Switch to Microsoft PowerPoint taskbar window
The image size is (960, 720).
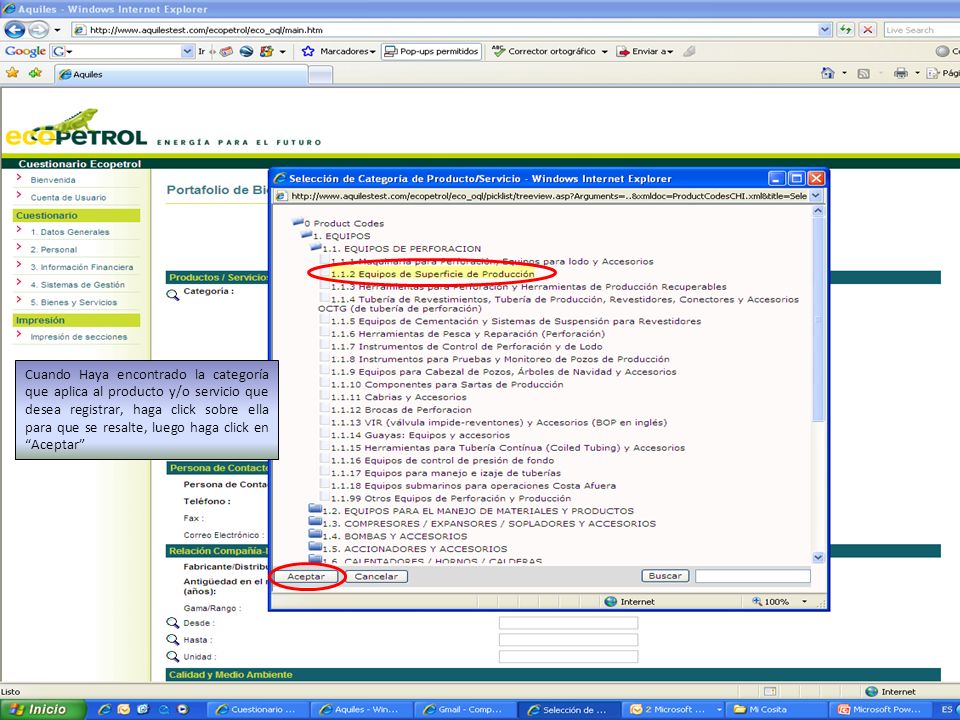(882, 710)
